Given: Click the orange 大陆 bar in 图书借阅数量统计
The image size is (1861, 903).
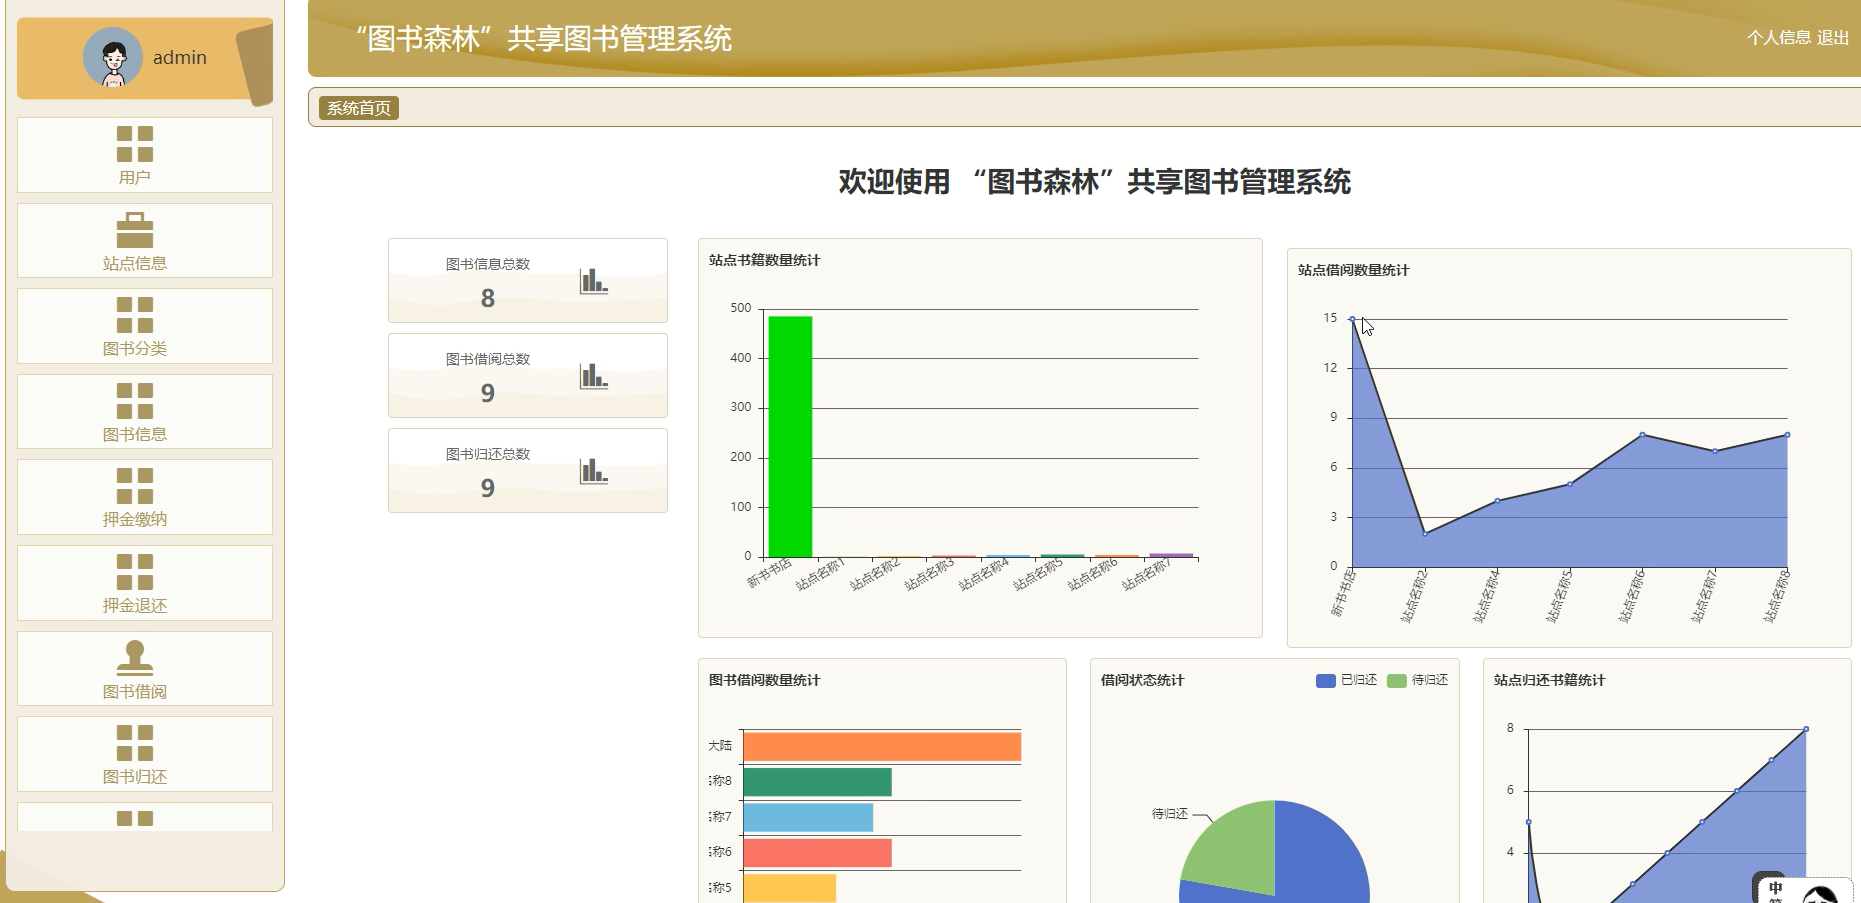Looking at the screenshot, I should (x=880, y=745).
